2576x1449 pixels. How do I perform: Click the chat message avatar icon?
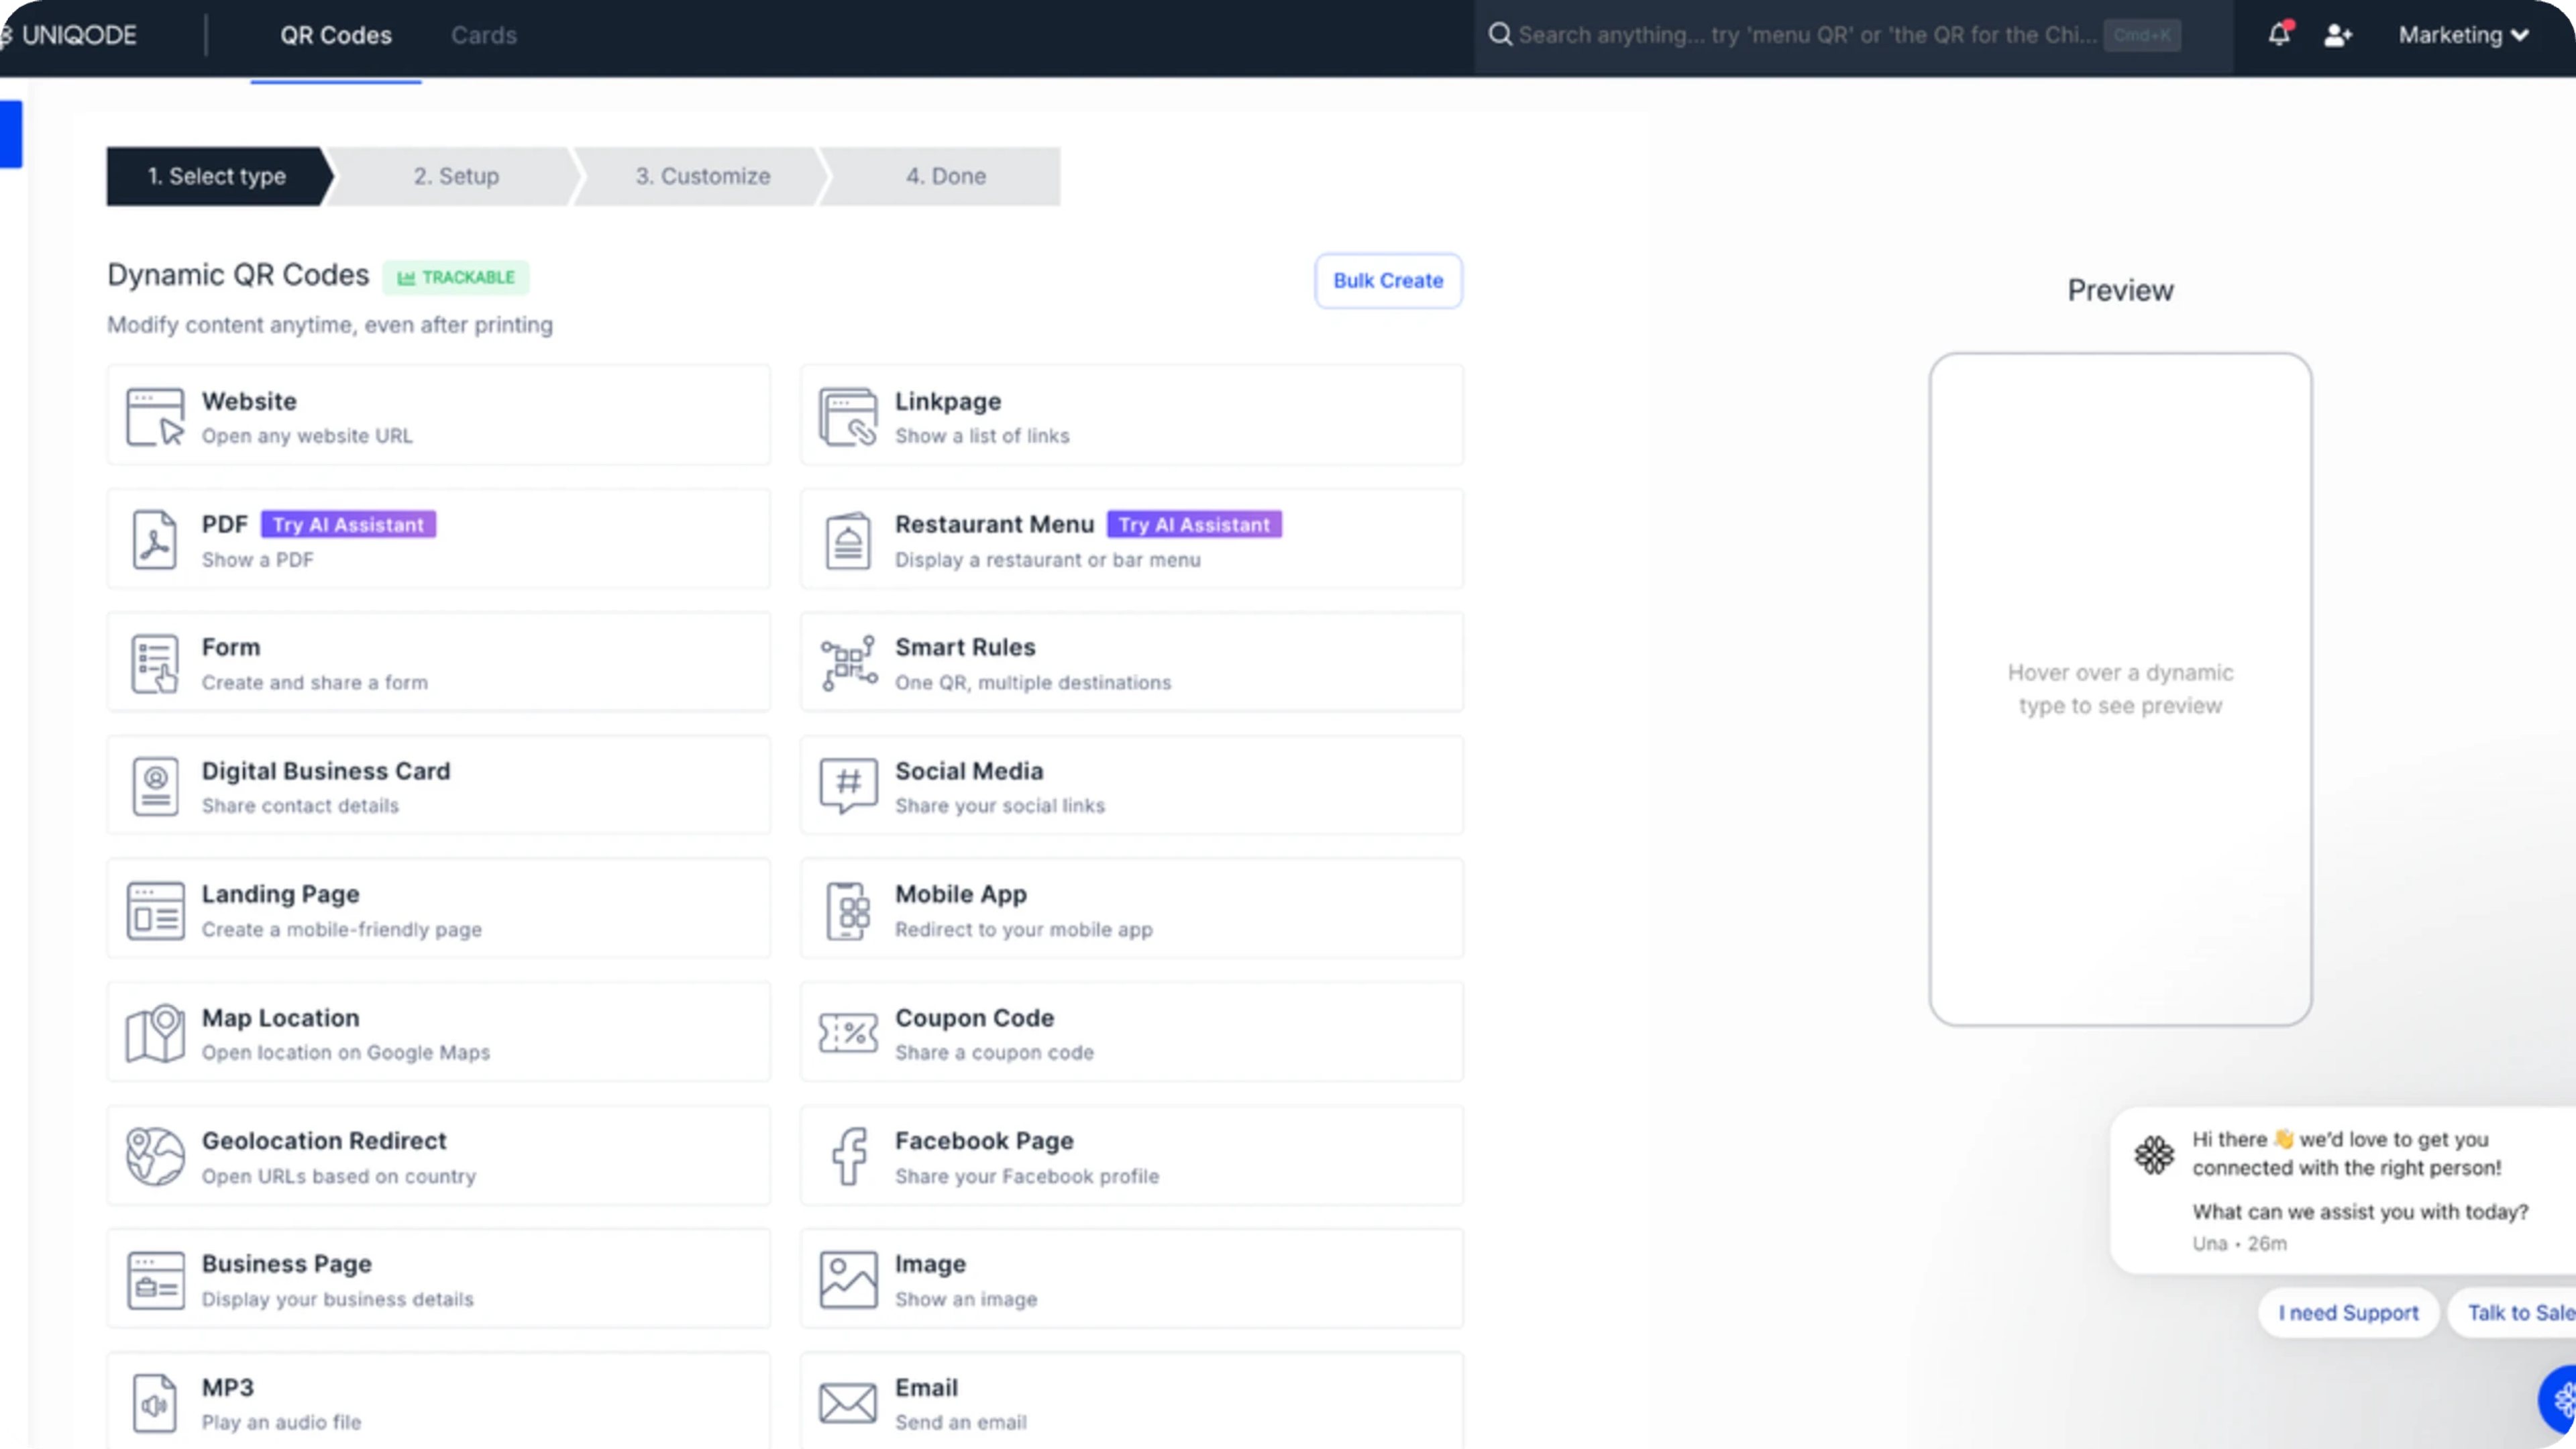click(2154, 1155)
